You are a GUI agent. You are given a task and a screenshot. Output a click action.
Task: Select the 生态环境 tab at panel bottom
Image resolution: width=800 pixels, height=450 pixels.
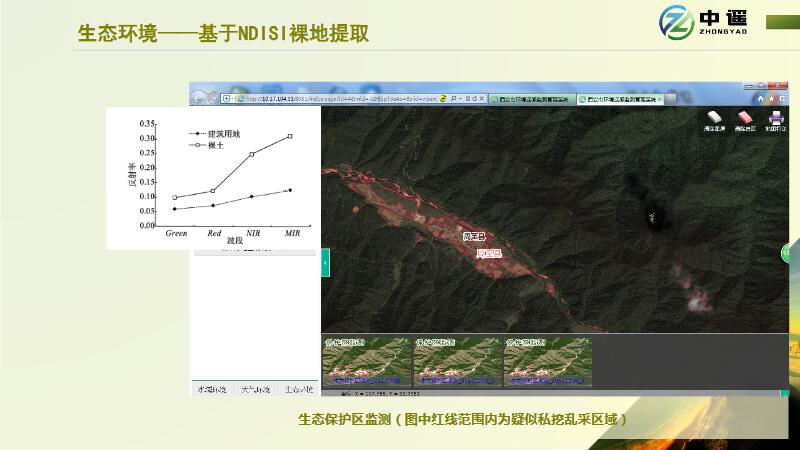pyautogui.click(x=297, y=388)
